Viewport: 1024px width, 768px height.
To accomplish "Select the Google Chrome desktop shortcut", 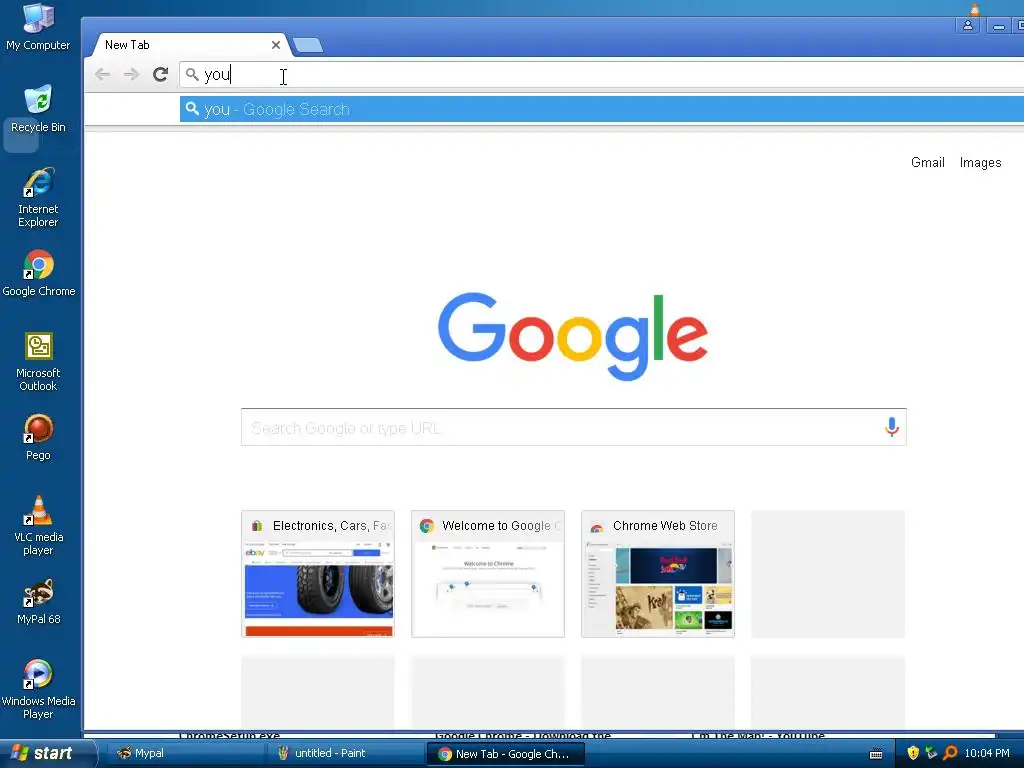I will pyautogui.click(x=39, y=273).
